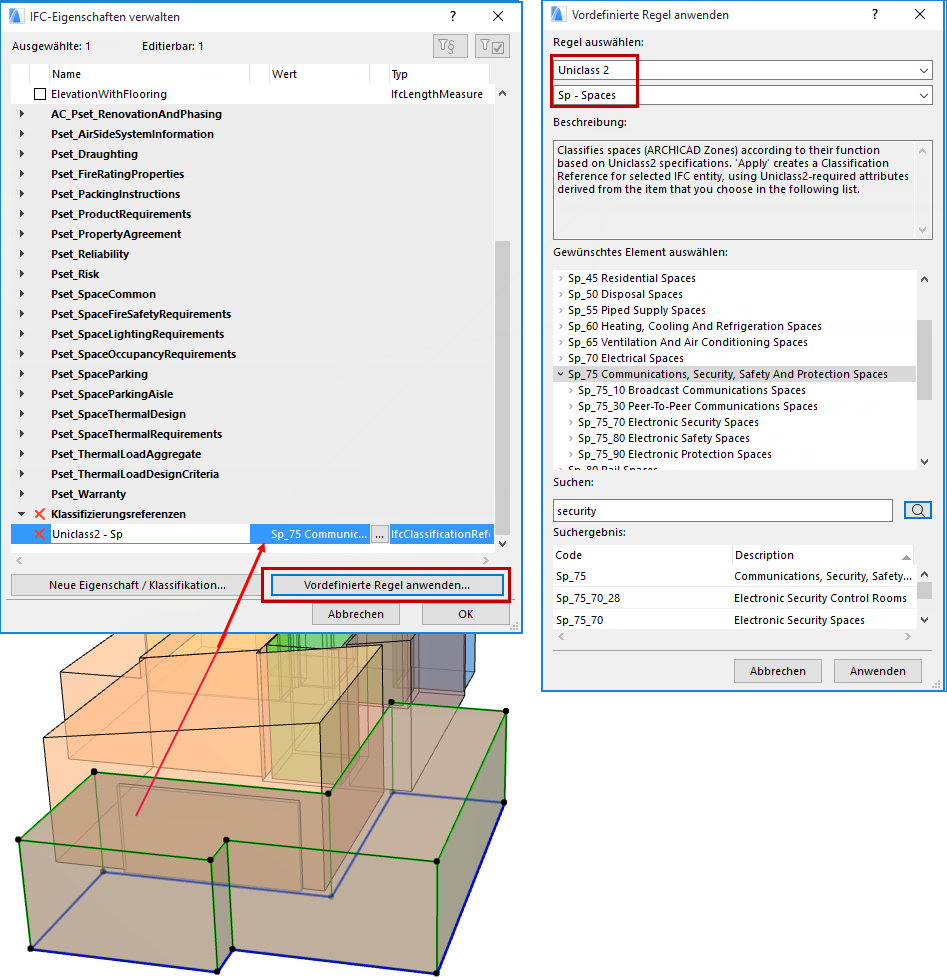Select Sp_75_30 Peer-To-Peer Communications Spaces
This screenshot has height=980, width=947.
(698, 406)
